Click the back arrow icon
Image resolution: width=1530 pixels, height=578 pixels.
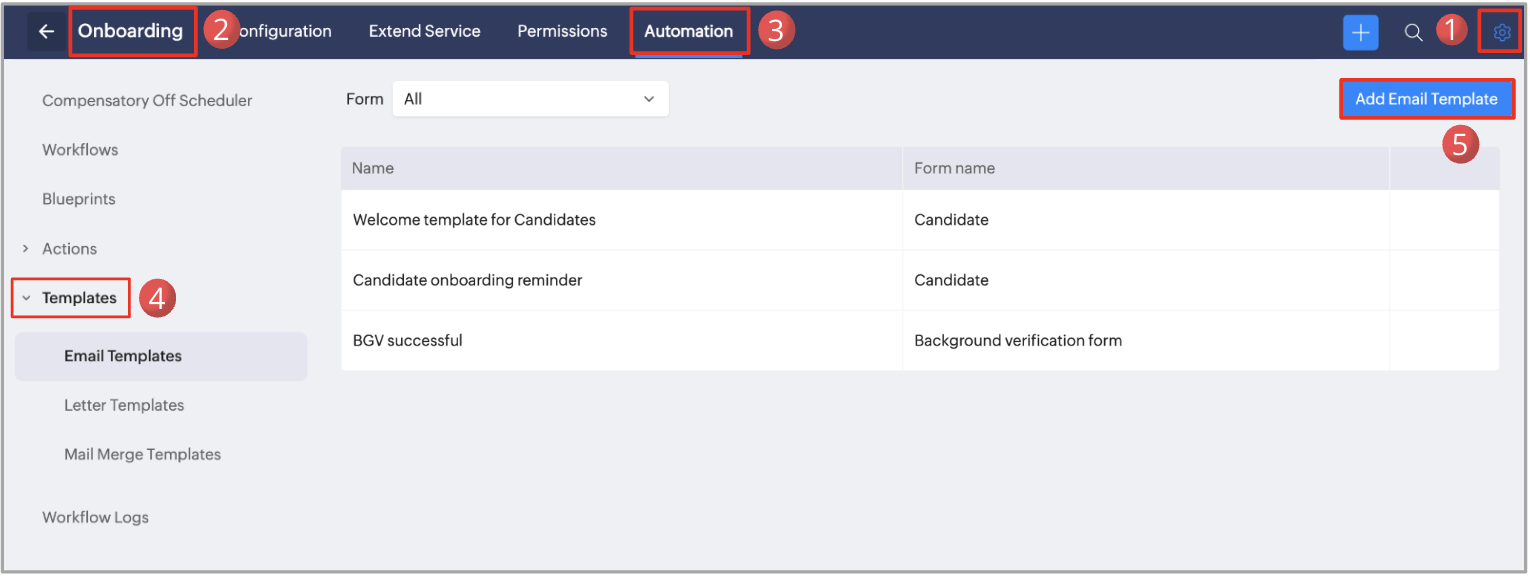click(46, 31)
